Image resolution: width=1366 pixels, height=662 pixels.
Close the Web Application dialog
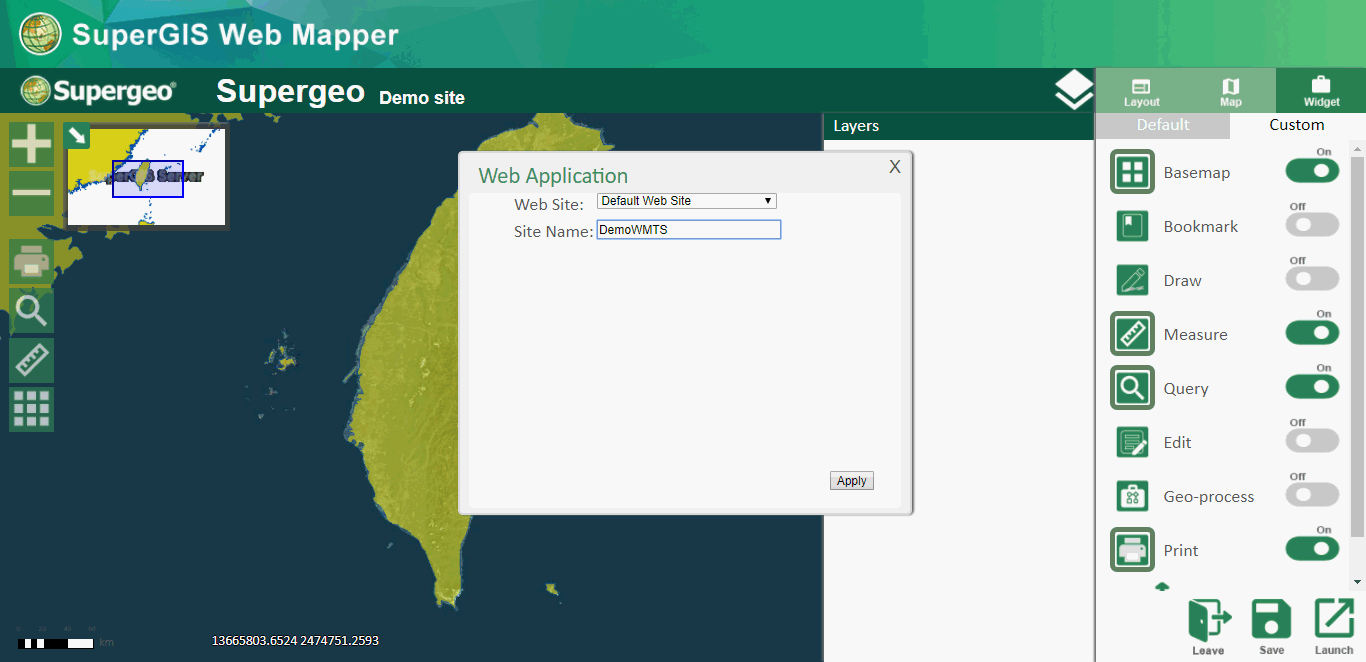click(x=895, y=167)
